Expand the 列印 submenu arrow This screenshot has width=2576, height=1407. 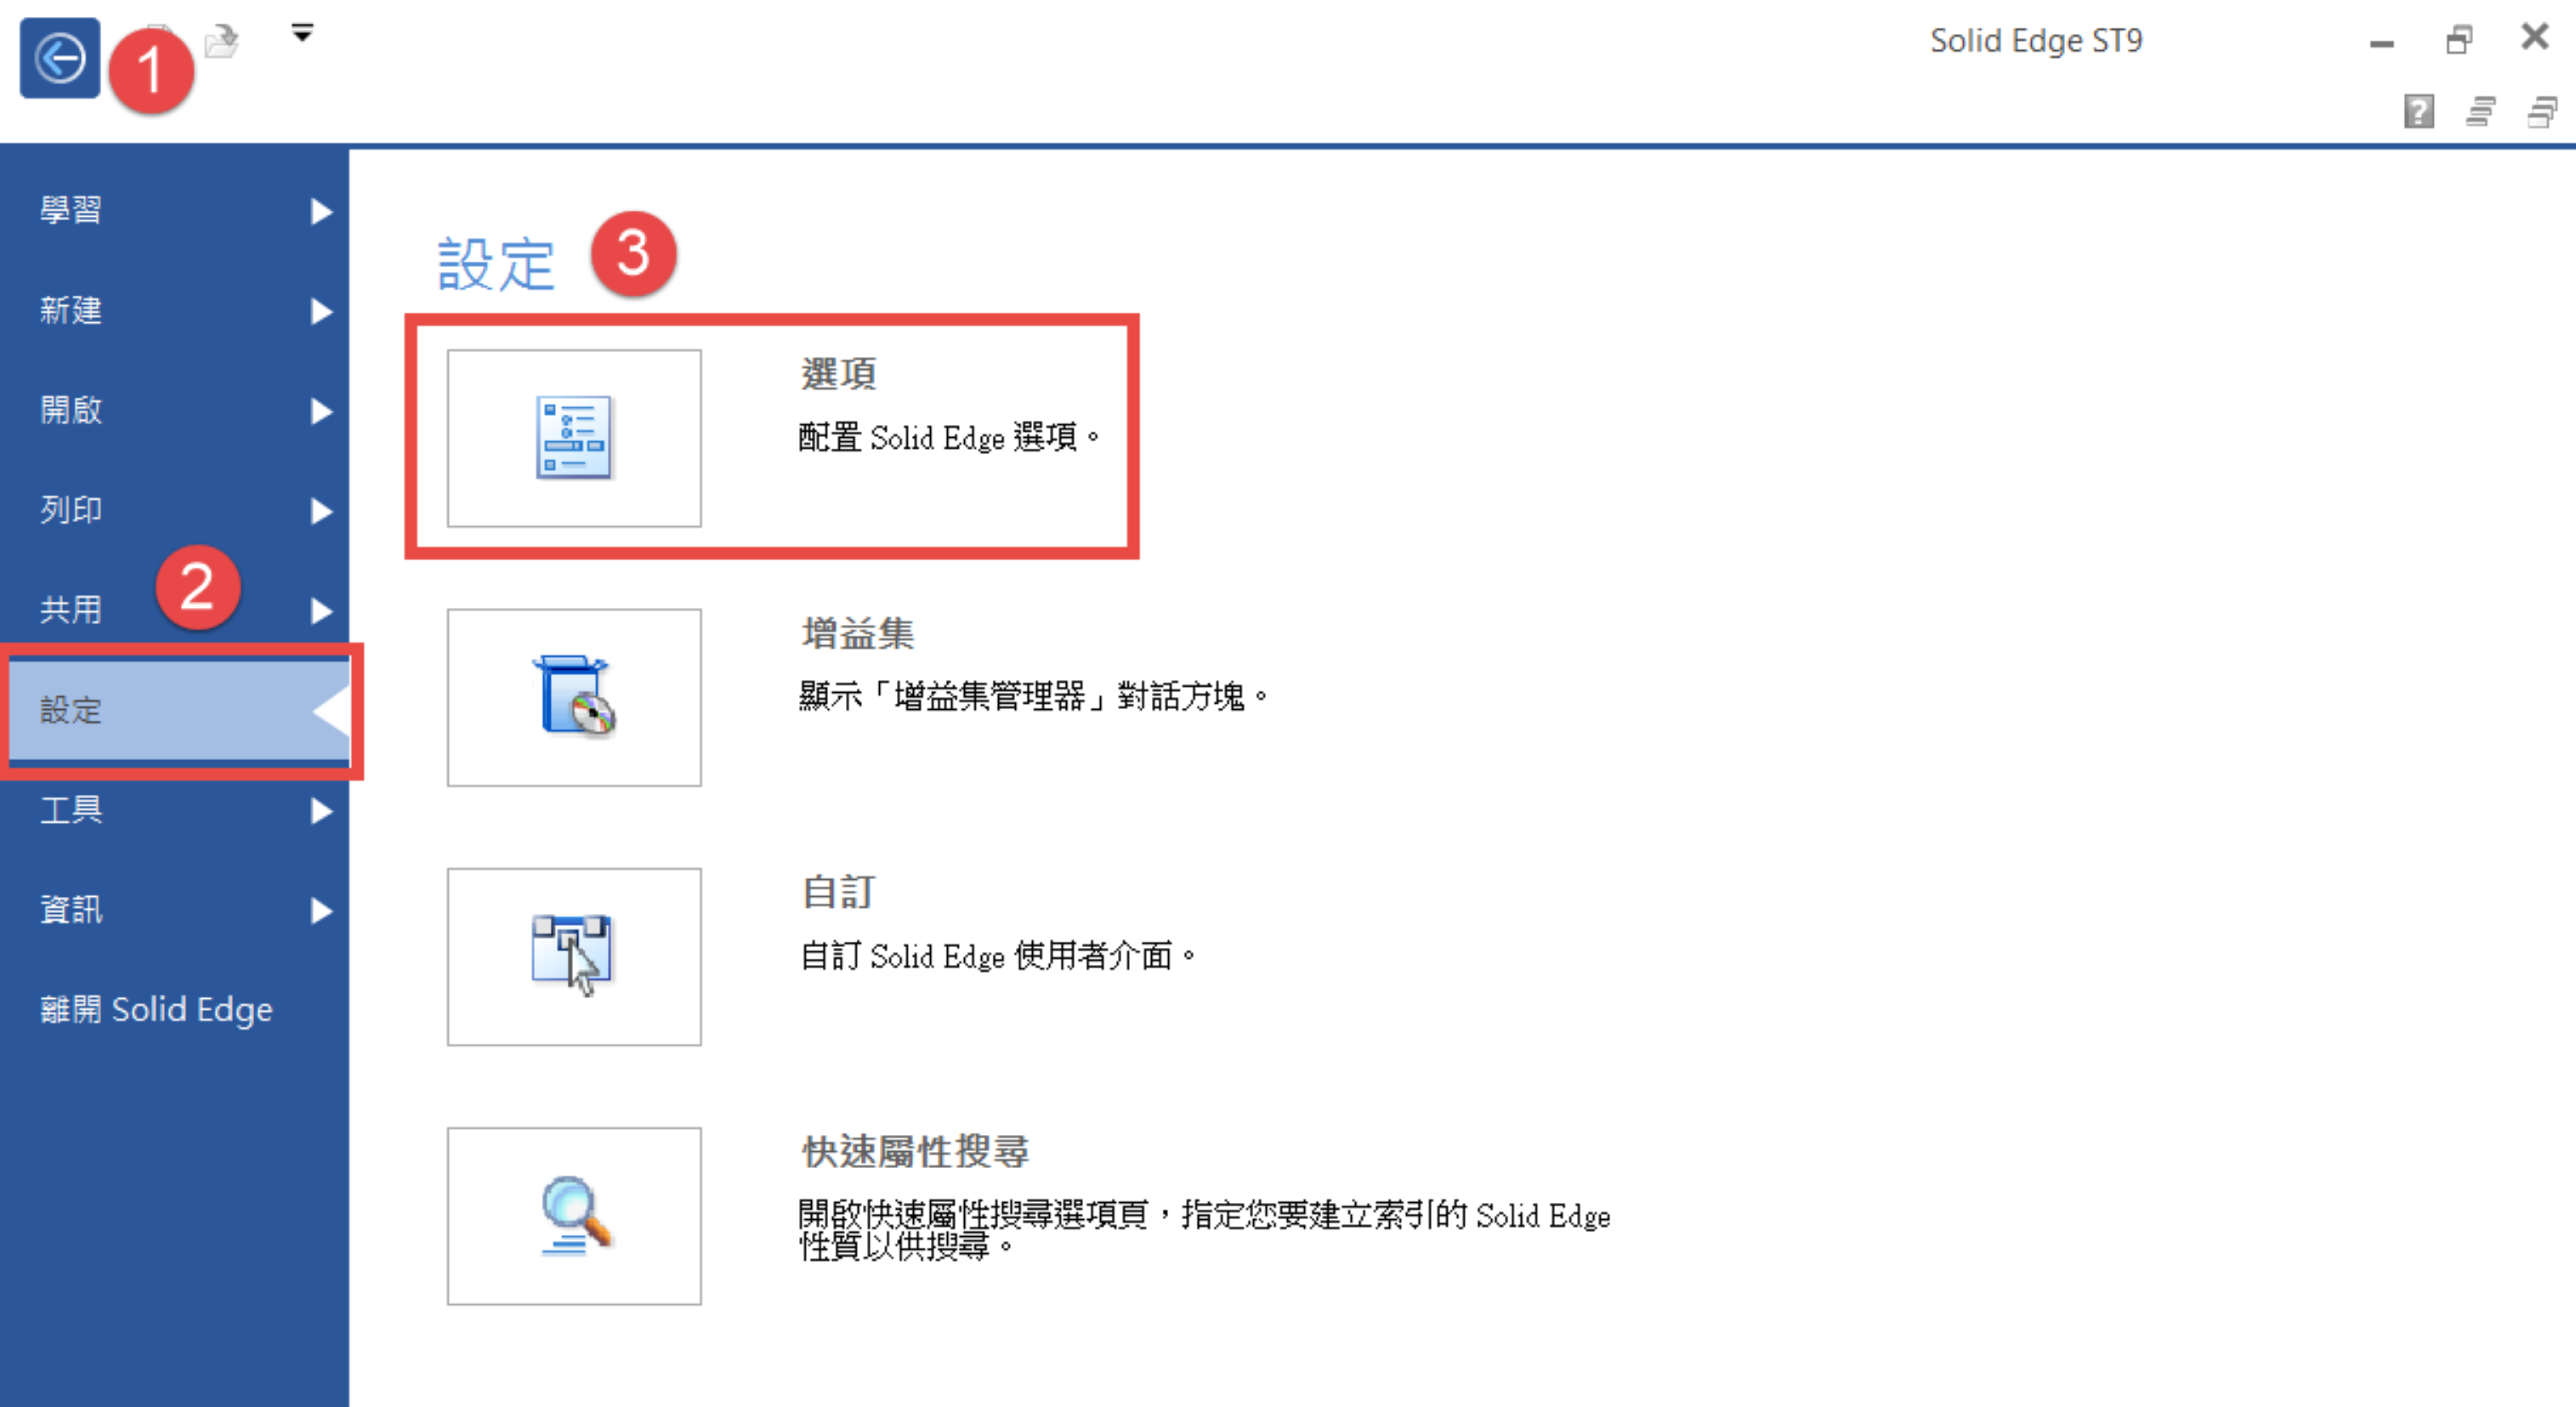click(321, 511)
